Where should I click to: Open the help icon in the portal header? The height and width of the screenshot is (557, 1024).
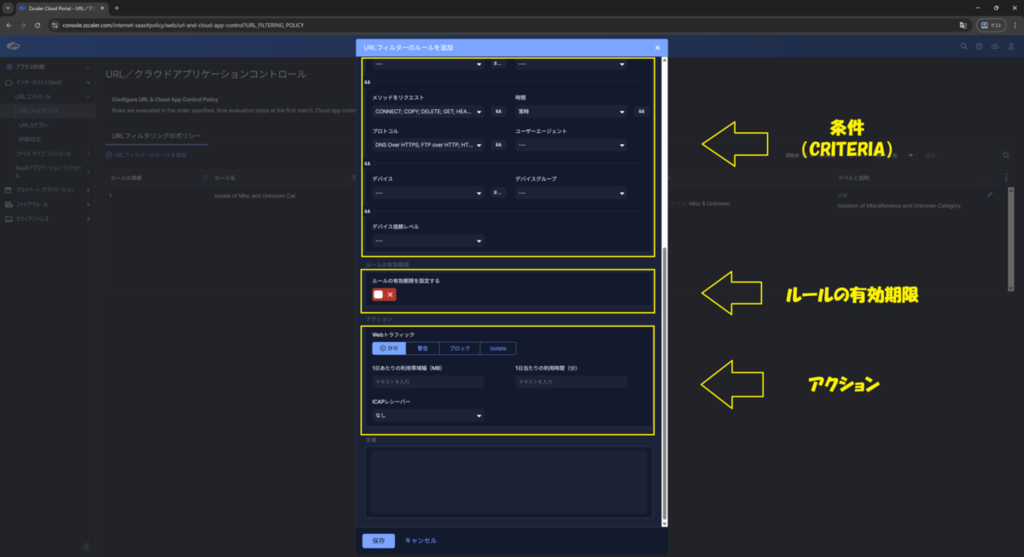[x=979, y=46]
